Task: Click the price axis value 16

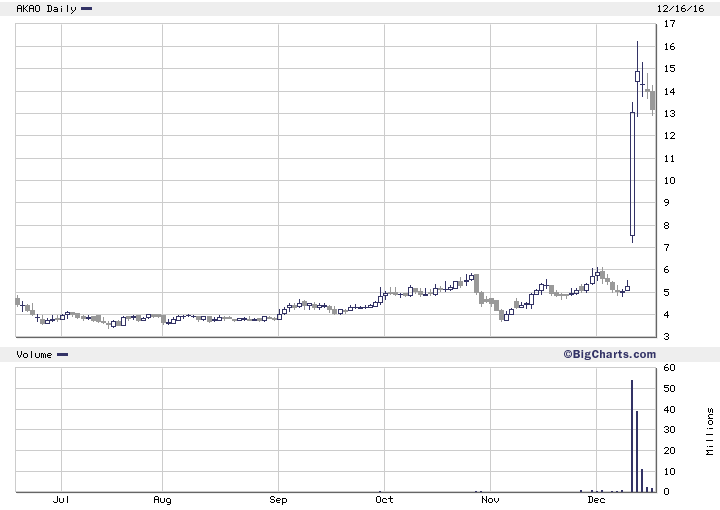Action: coord(669,46)
